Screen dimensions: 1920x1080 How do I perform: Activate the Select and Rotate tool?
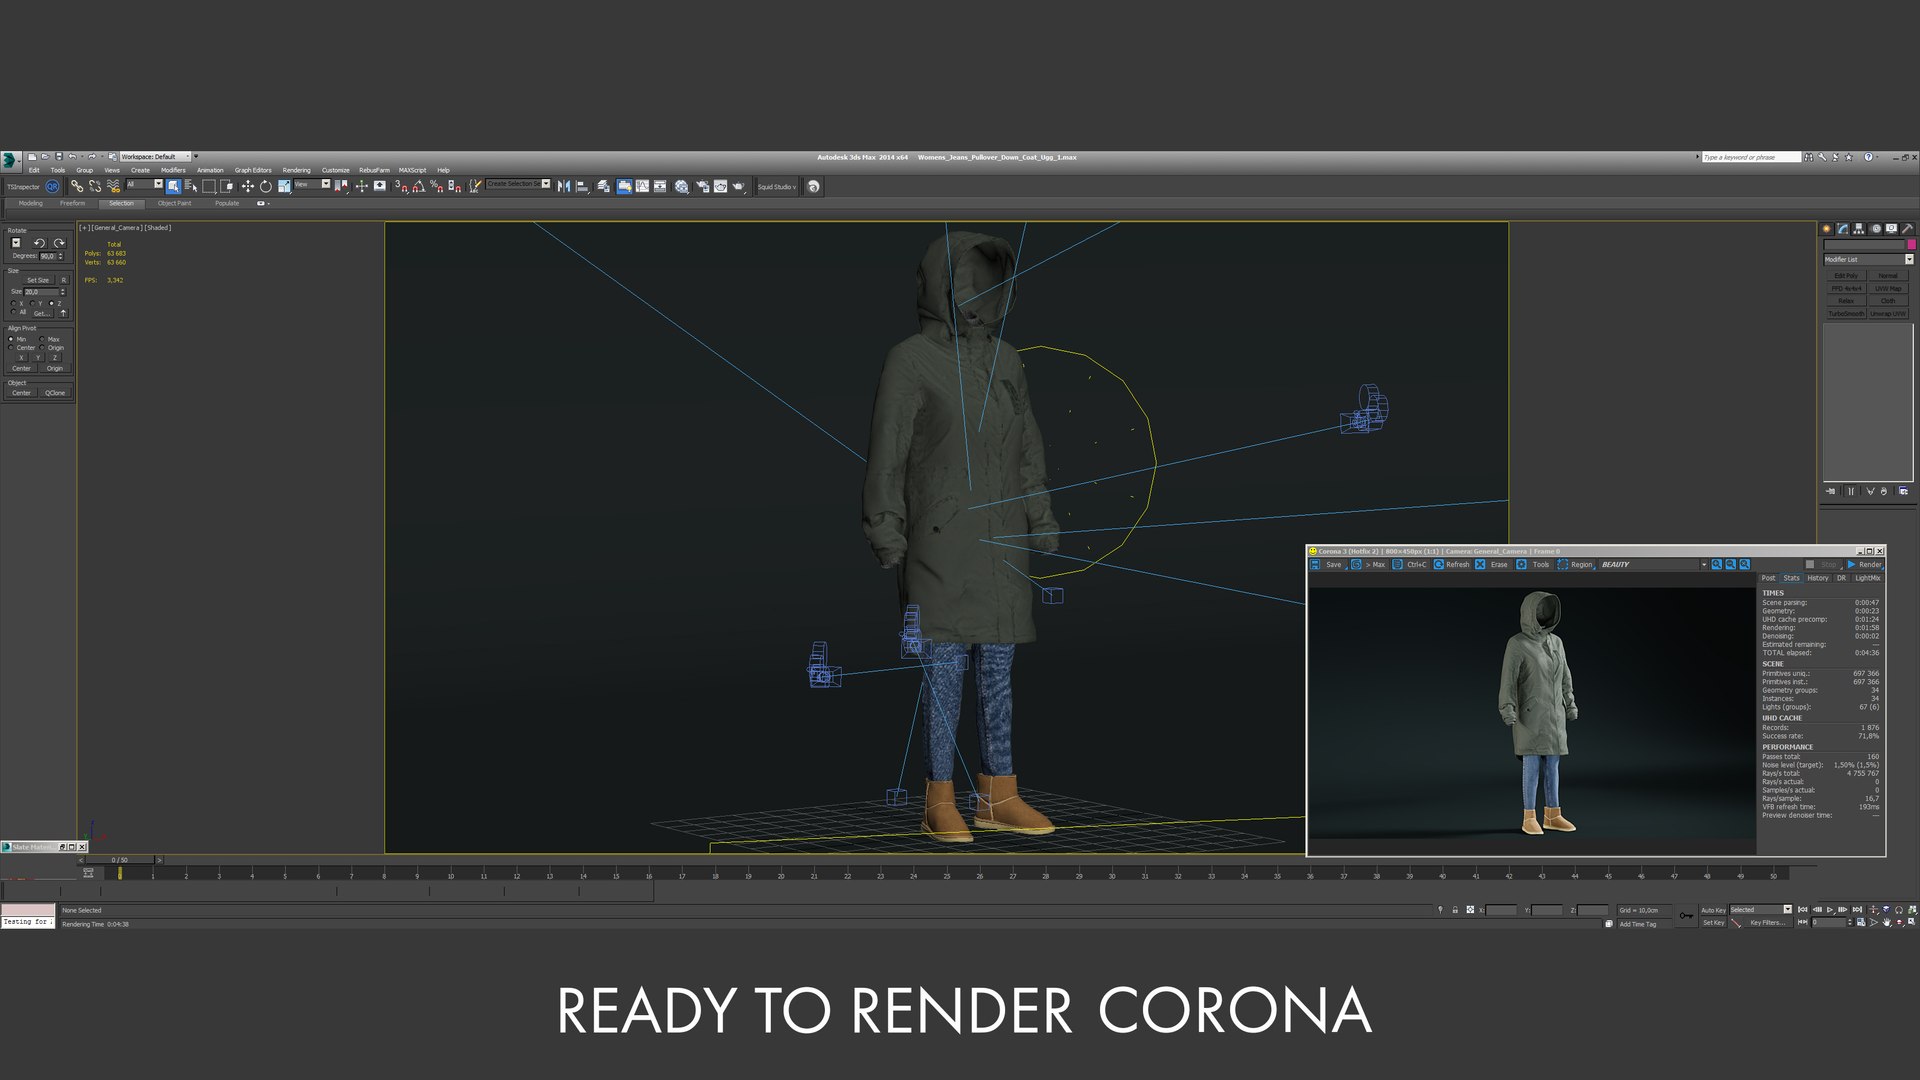point(265,186)
